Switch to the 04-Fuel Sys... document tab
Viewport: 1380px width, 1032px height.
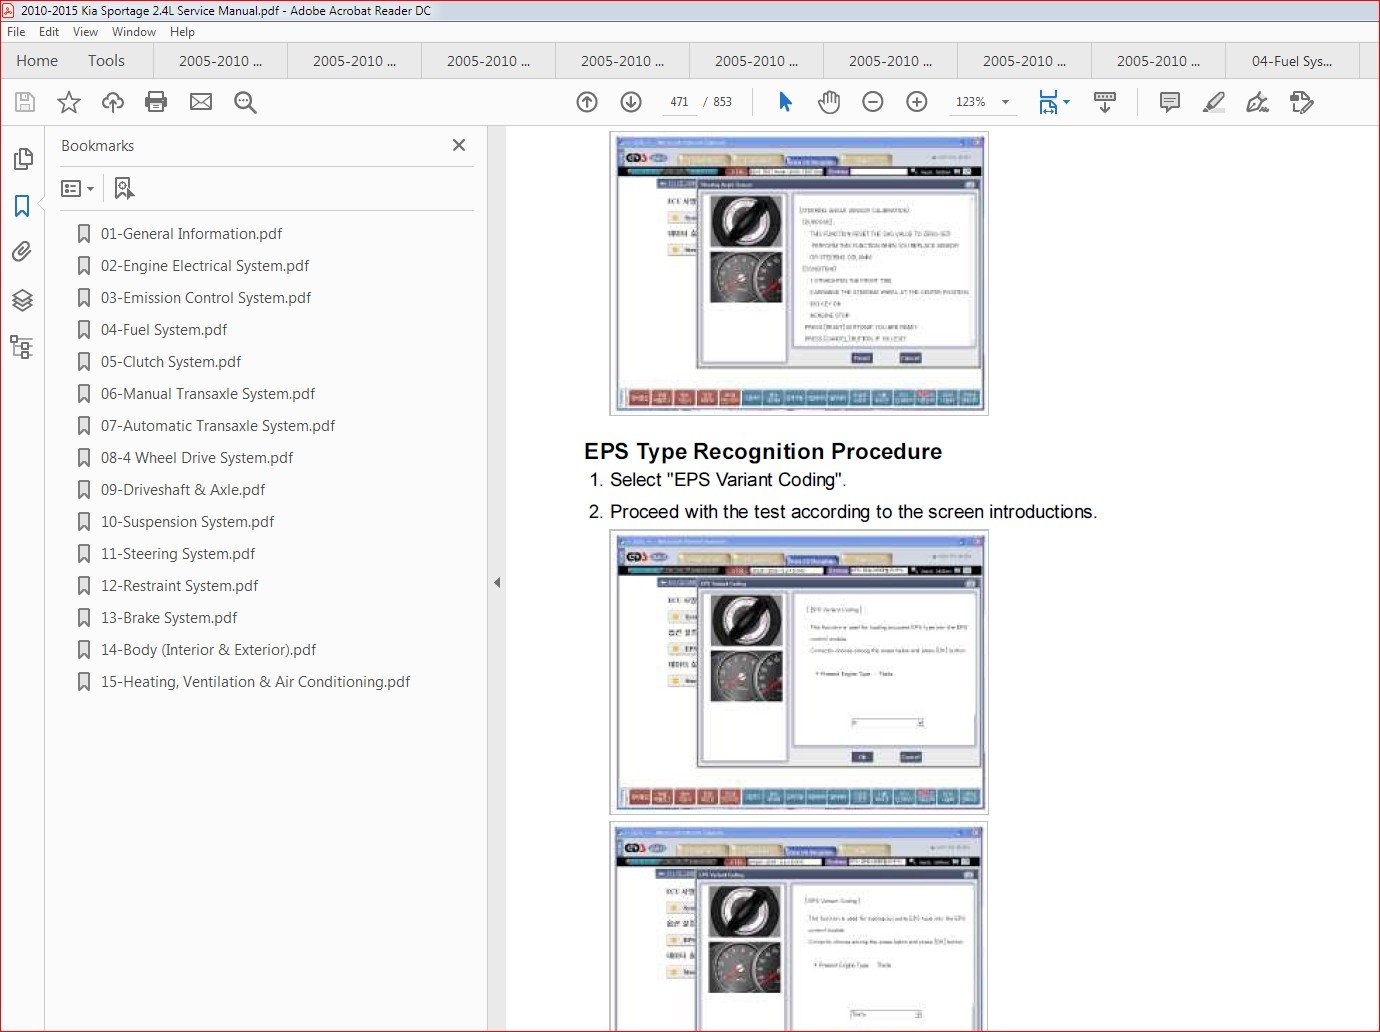[1292, 61]
